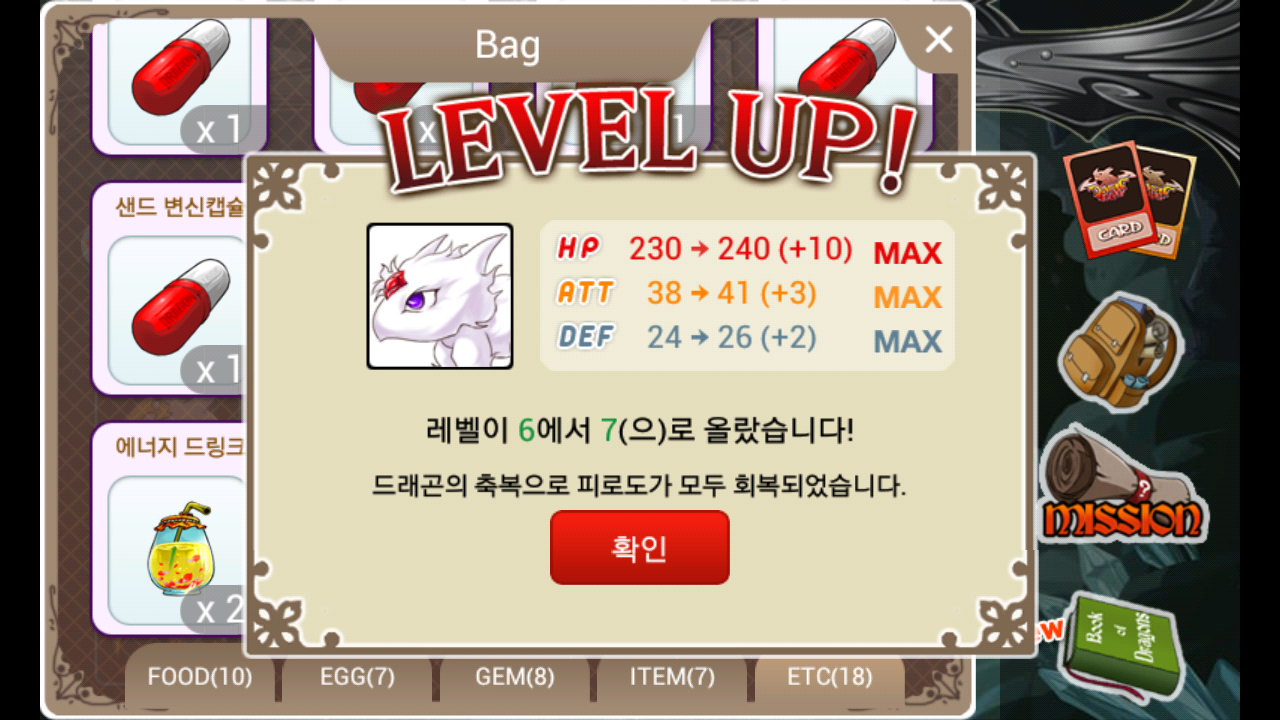Open the Mission scroll icon
The image size is (1280, 720).
coord(1121,487)
